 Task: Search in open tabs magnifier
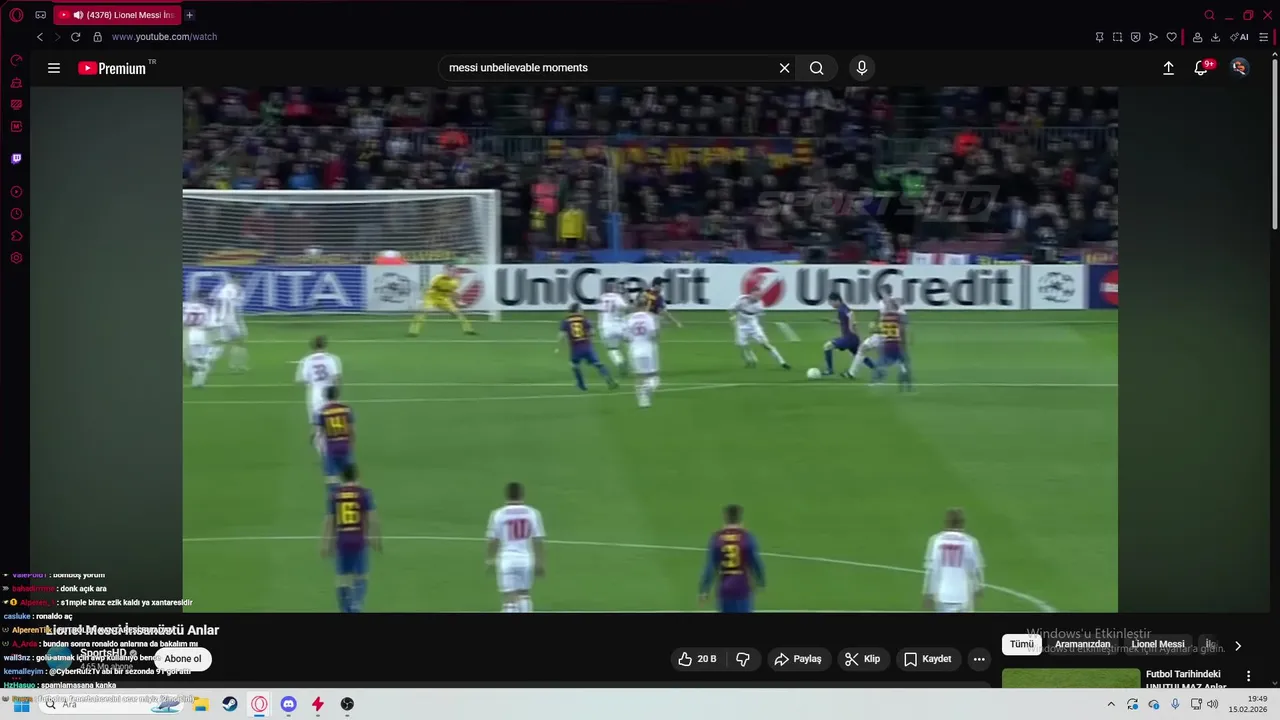[x=1209, y=15]
